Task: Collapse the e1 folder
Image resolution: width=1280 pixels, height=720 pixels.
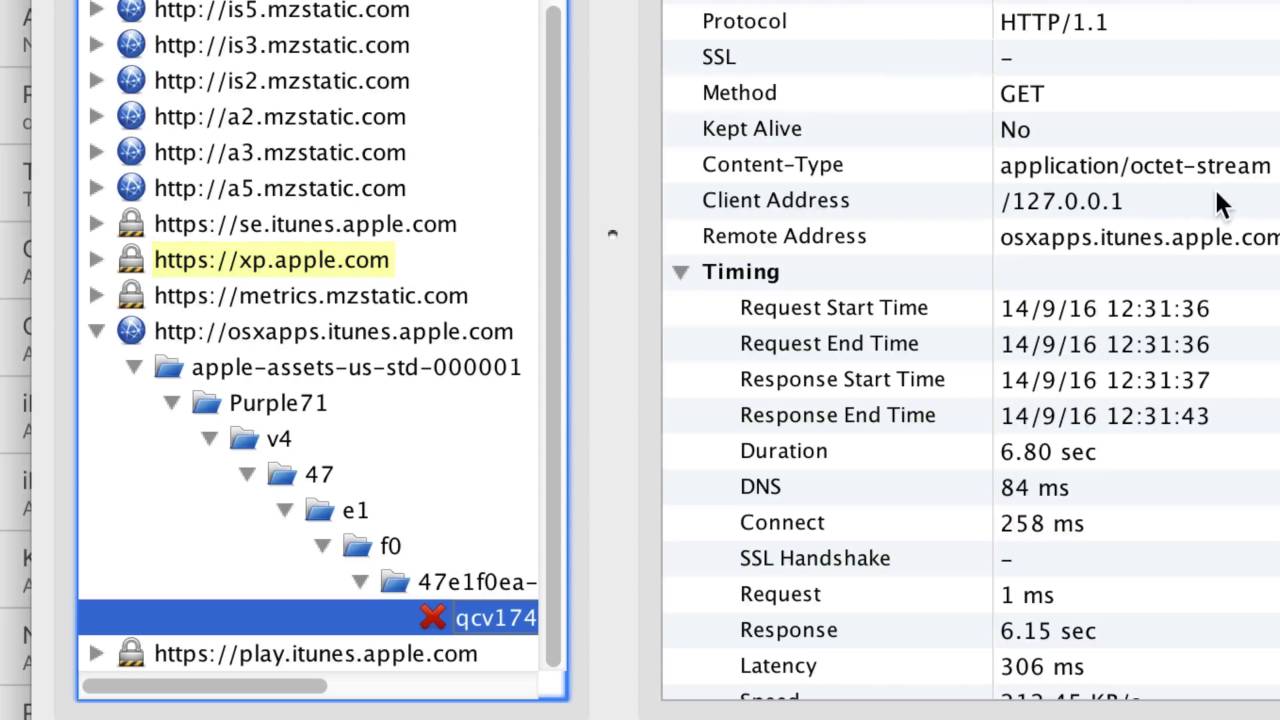Action: point(285,511)
